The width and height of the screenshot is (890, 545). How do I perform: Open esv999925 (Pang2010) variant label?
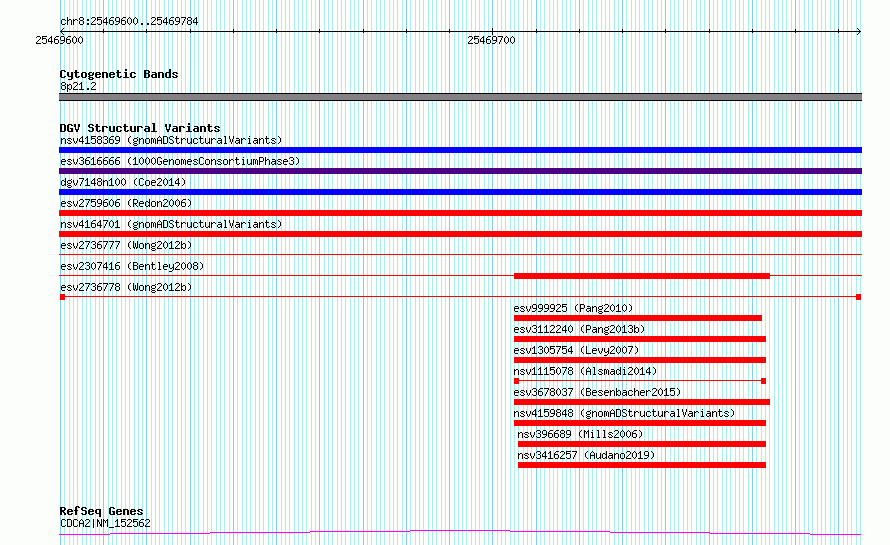(x=573, y=308)
